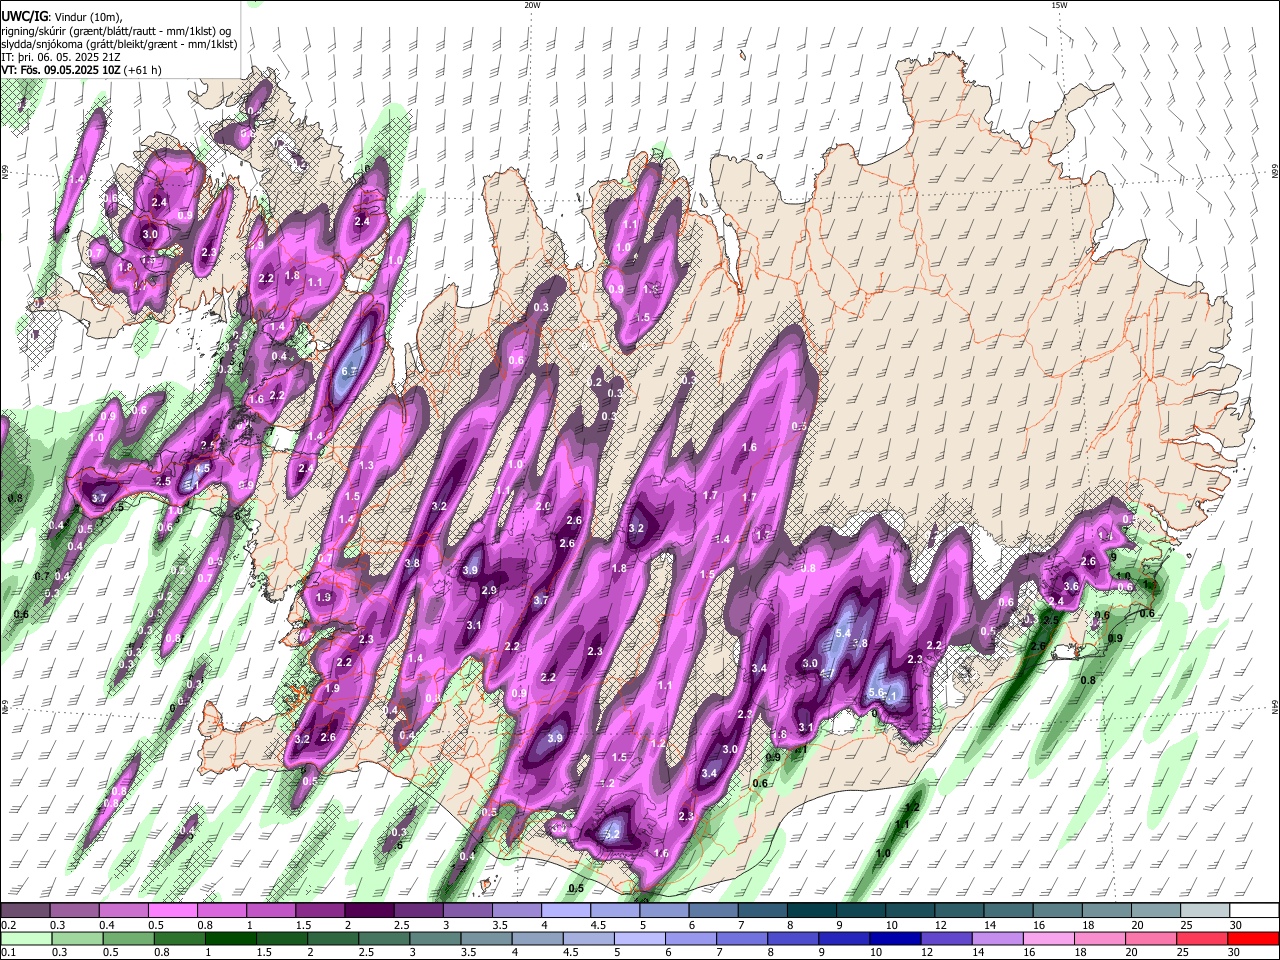
Task: Click the red lower legend swatch after 30
Action: tap(1253, 938)
